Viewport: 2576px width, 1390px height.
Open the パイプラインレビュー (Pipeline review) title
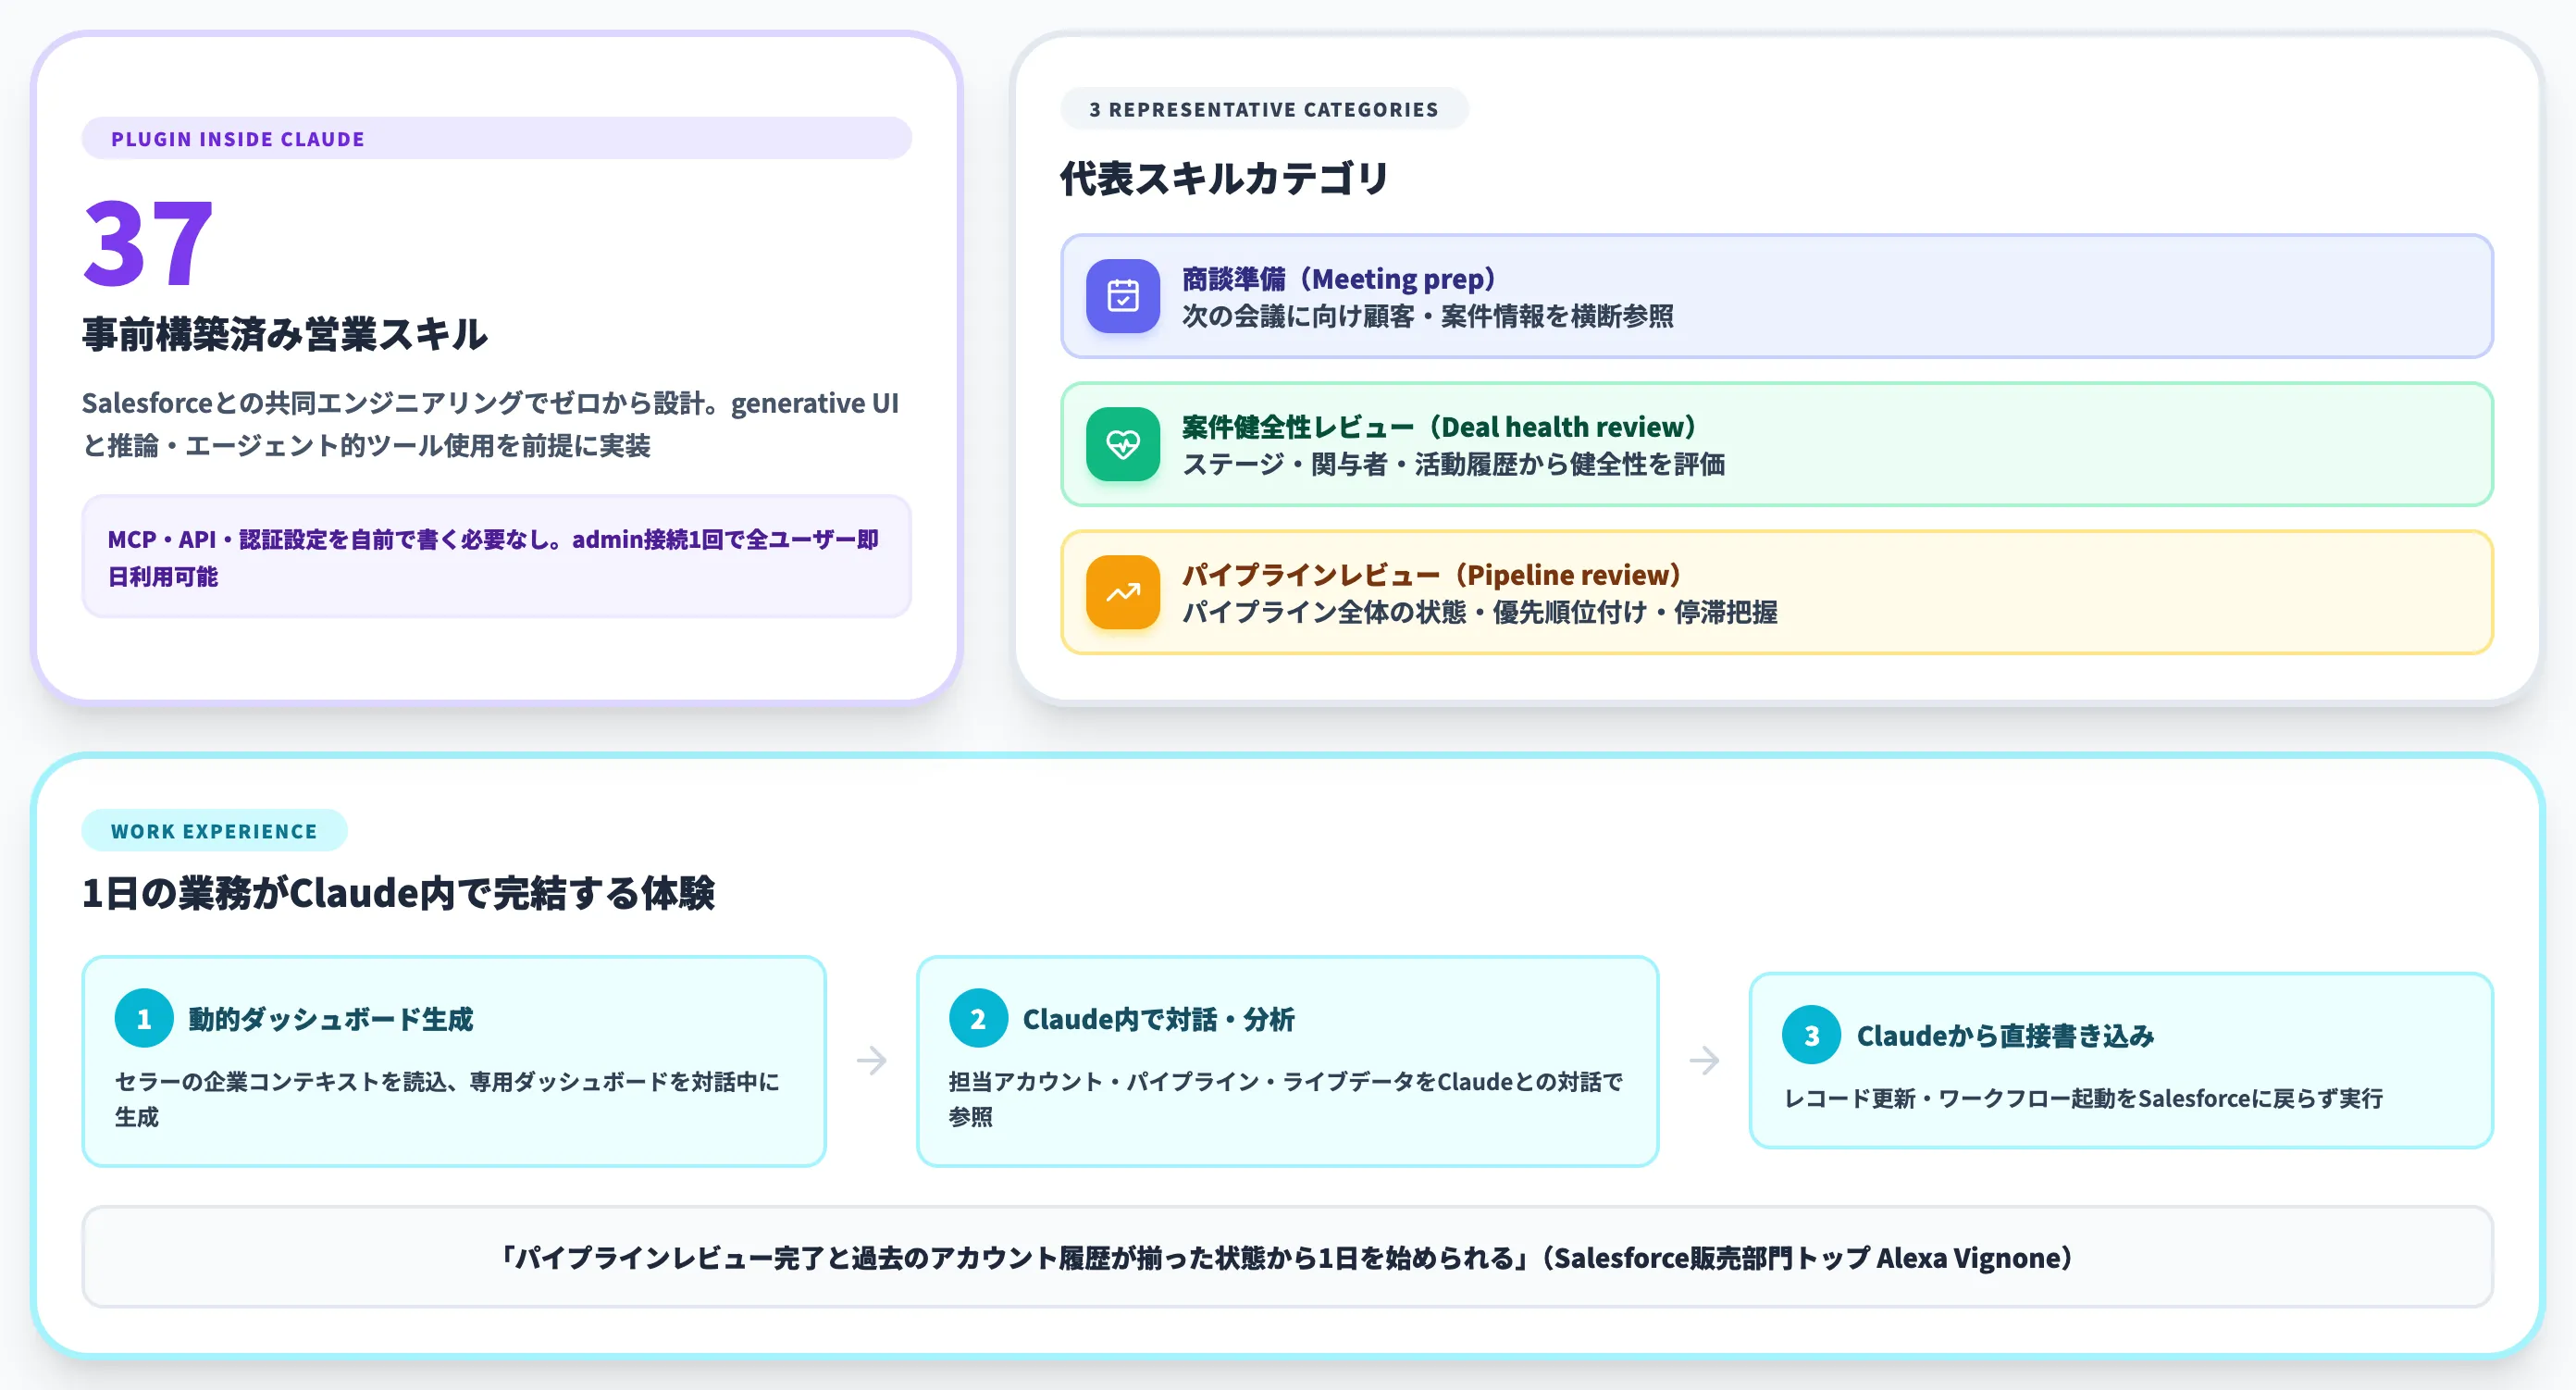(x=1432, y=574)
